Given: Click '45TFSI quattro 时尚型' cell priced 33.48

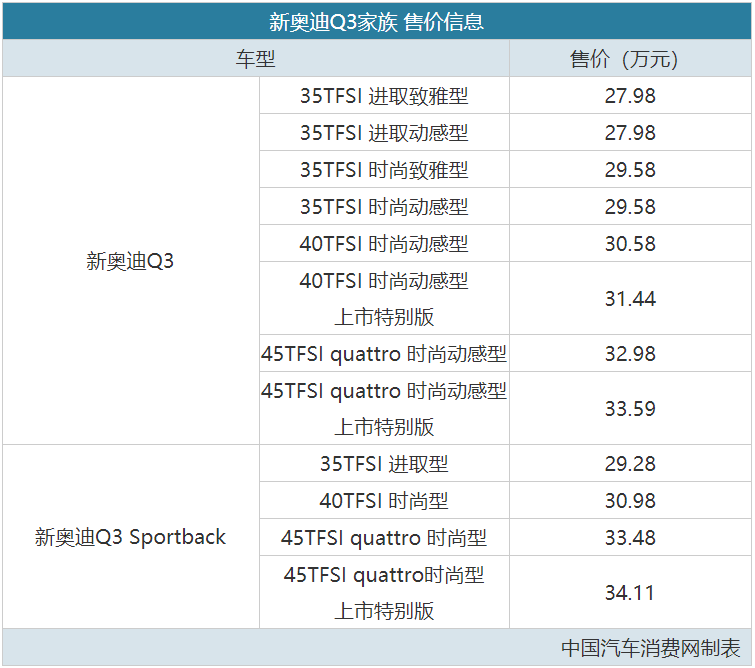Looking at the screenshot, I should (384, 537).
